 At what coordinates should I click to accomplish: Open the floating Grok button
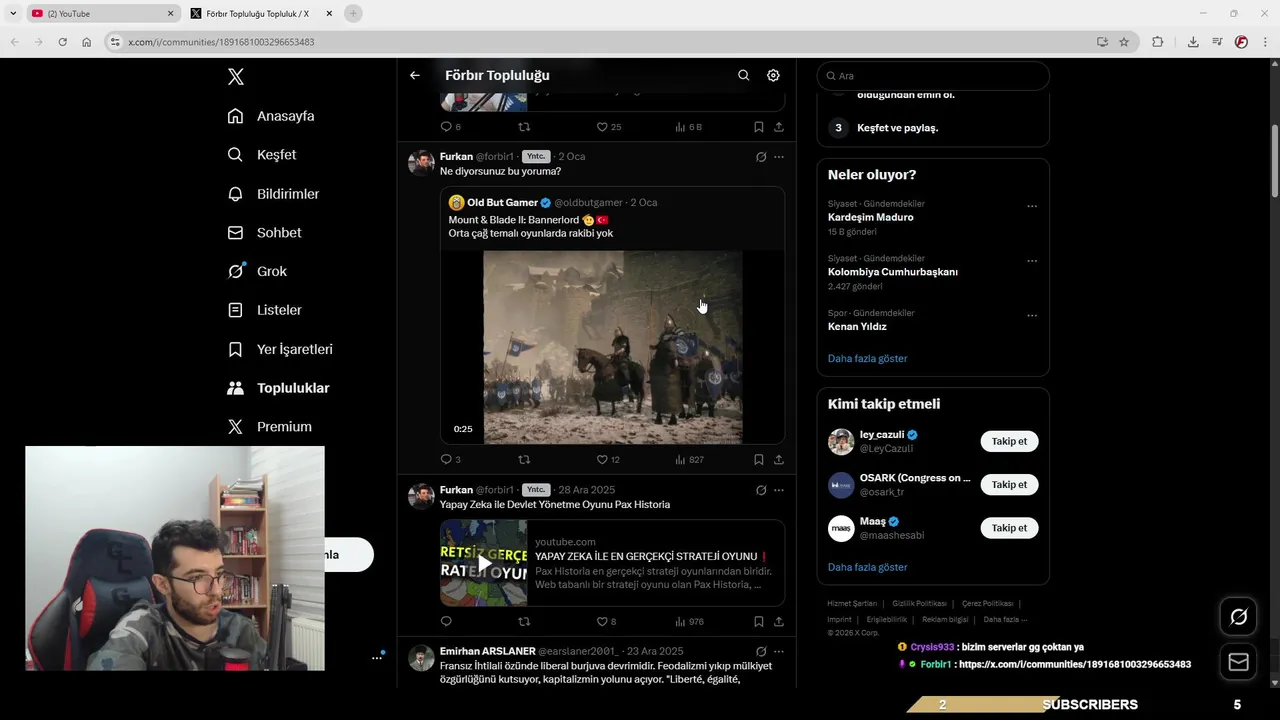click(1238, 617)
